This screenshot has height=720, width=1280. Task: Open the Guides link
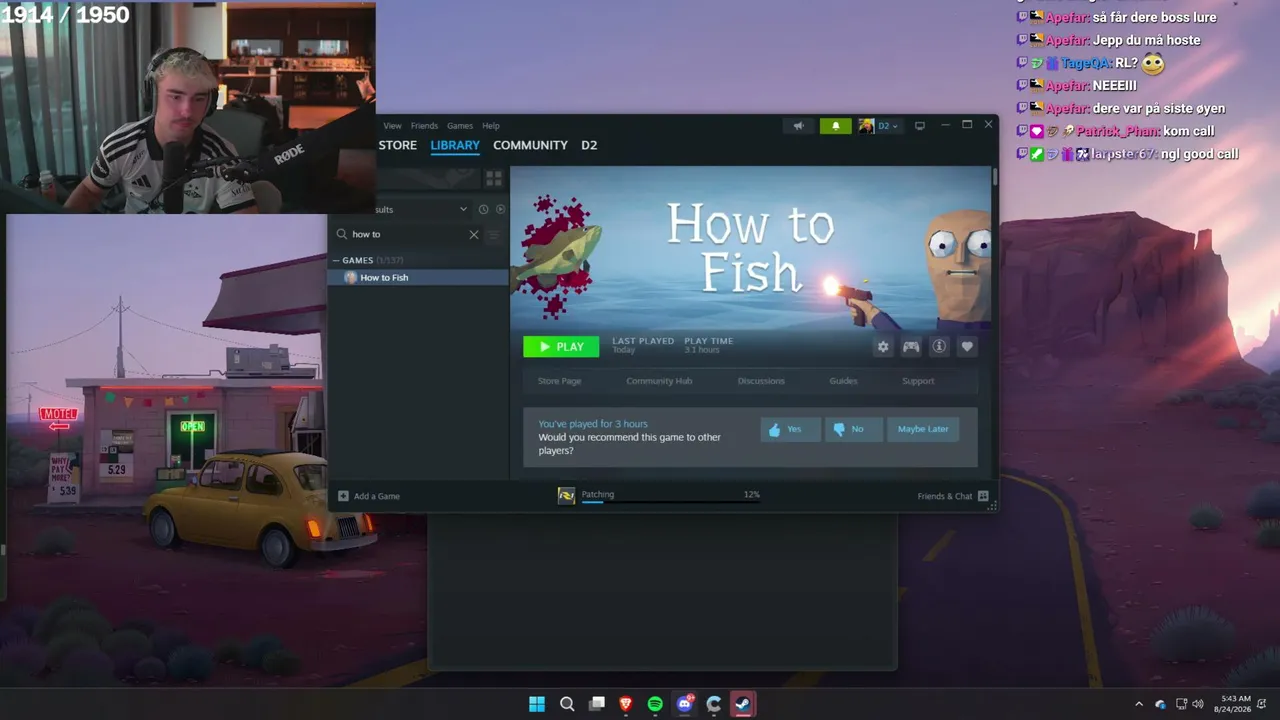click(843, 381)
